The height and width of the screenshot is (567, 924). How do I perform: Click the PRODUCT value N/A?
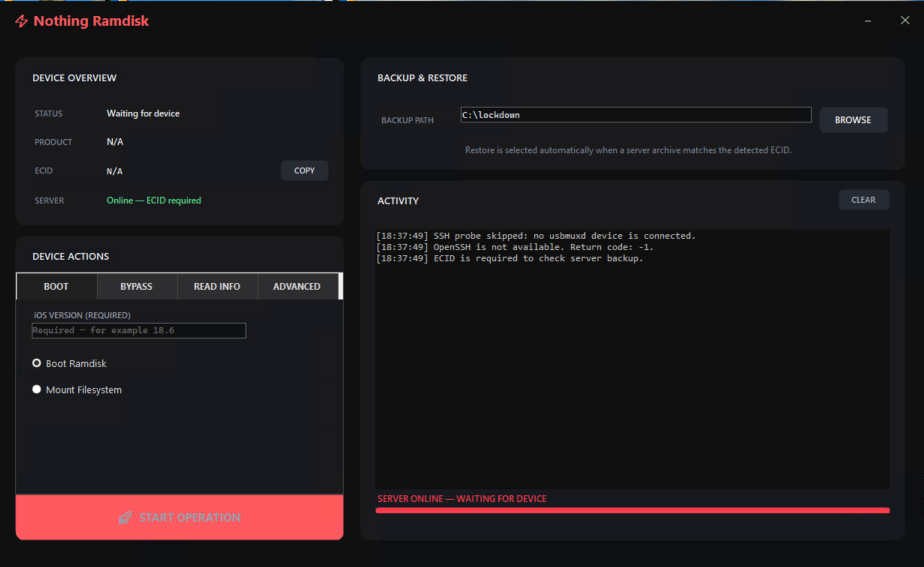pyautogui.click(x=115, y=142)
